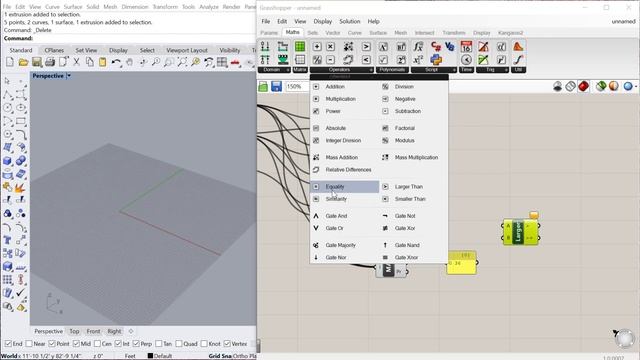Image resolution: width=640 pixels, height=360 pixels.
Task: Toggle the End osnap checkbox
Action: [x=8, y=344]
